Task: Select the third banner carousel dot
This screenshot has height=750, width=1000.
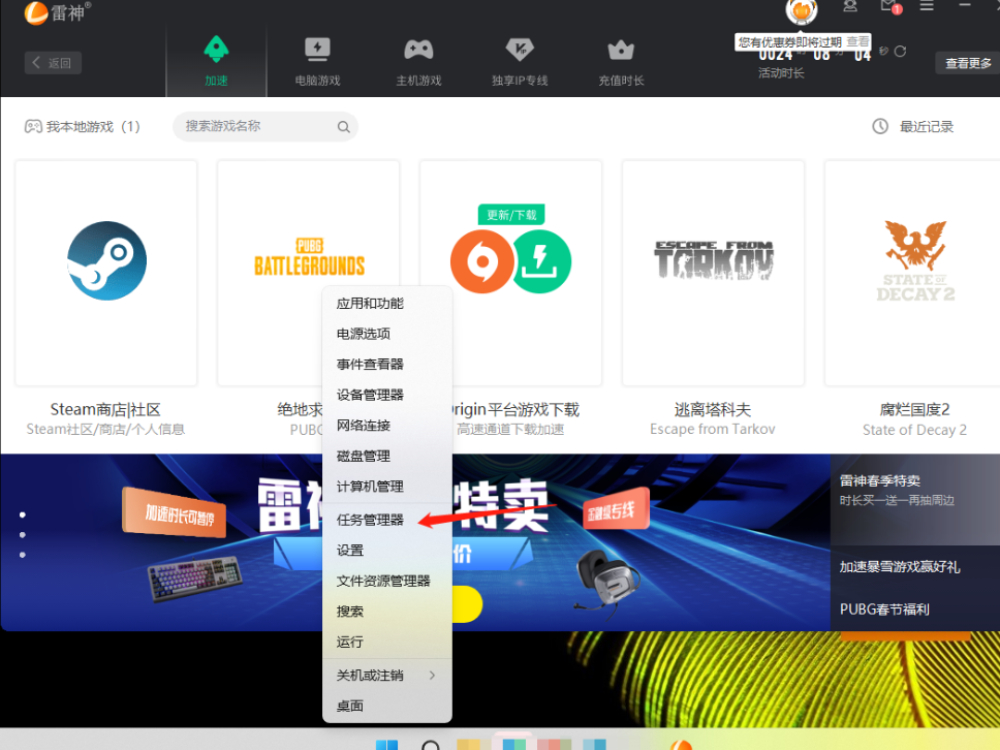Action: pos(22,555)
